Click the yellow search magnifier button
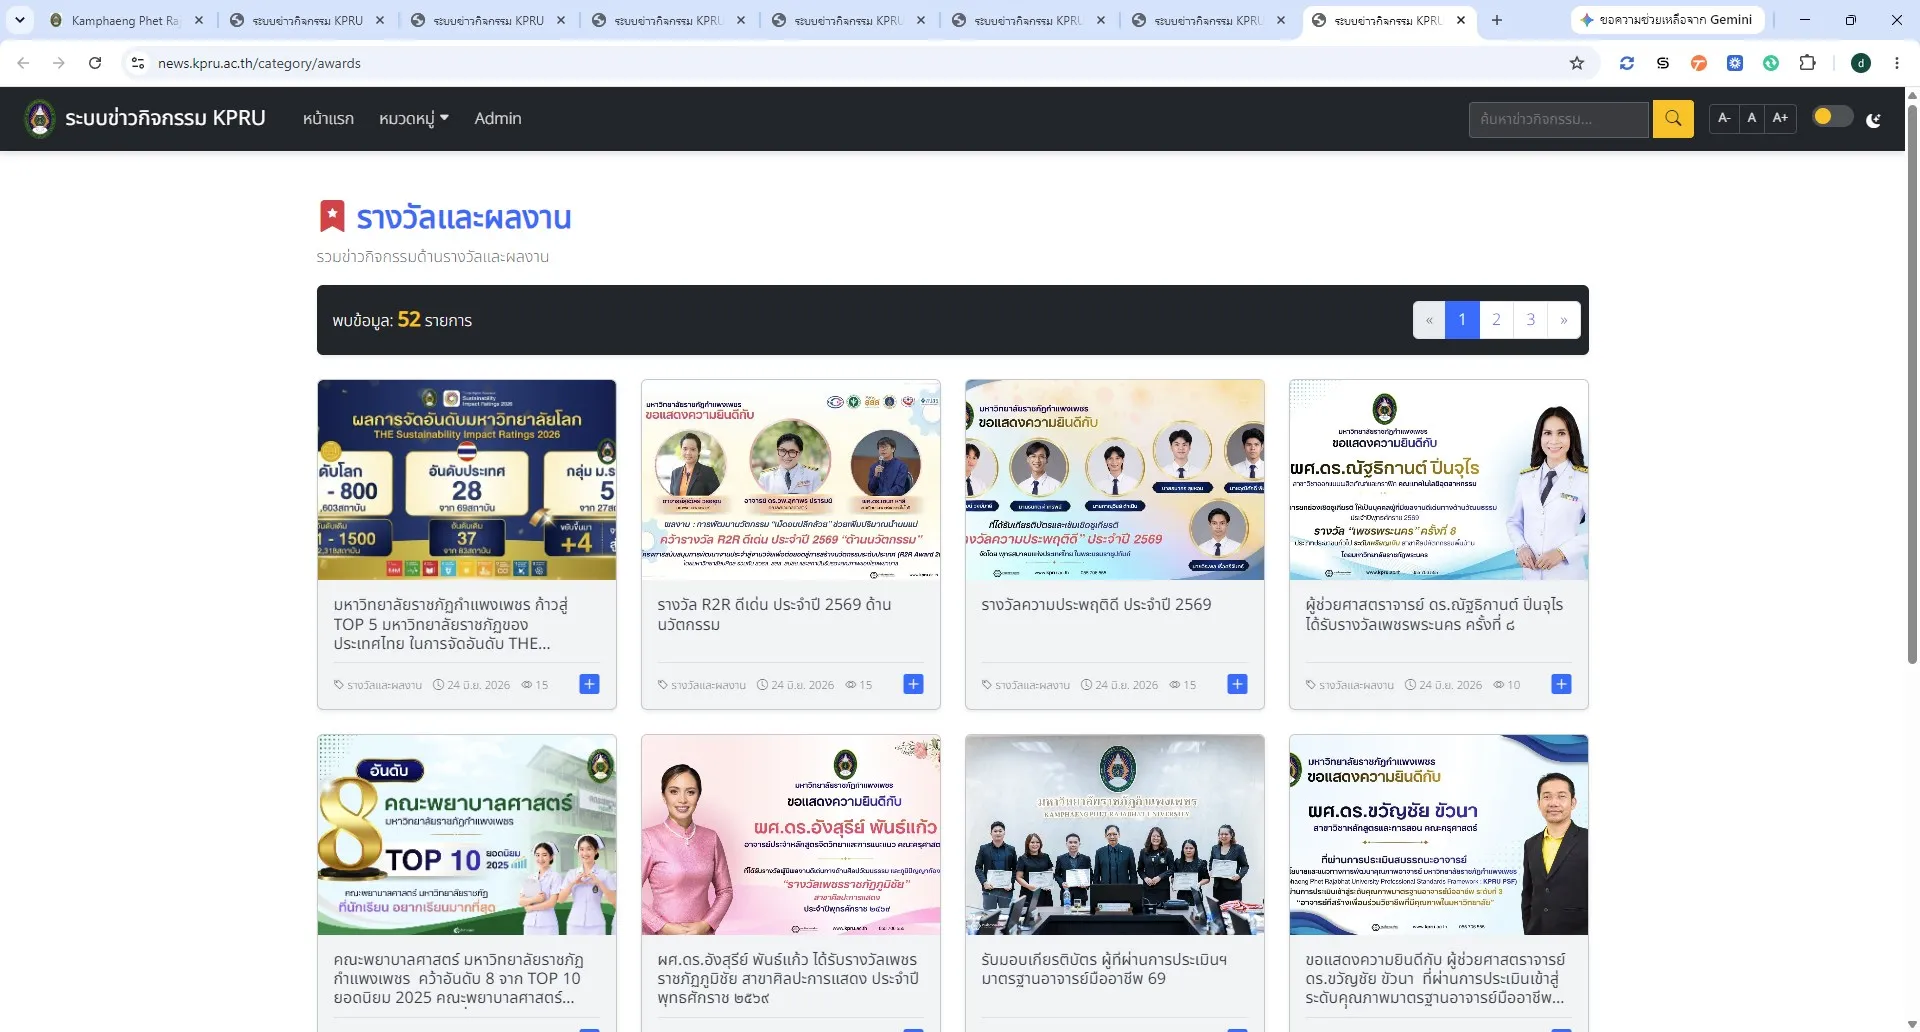The image size is (1920, 1032). pos(1673,119)
